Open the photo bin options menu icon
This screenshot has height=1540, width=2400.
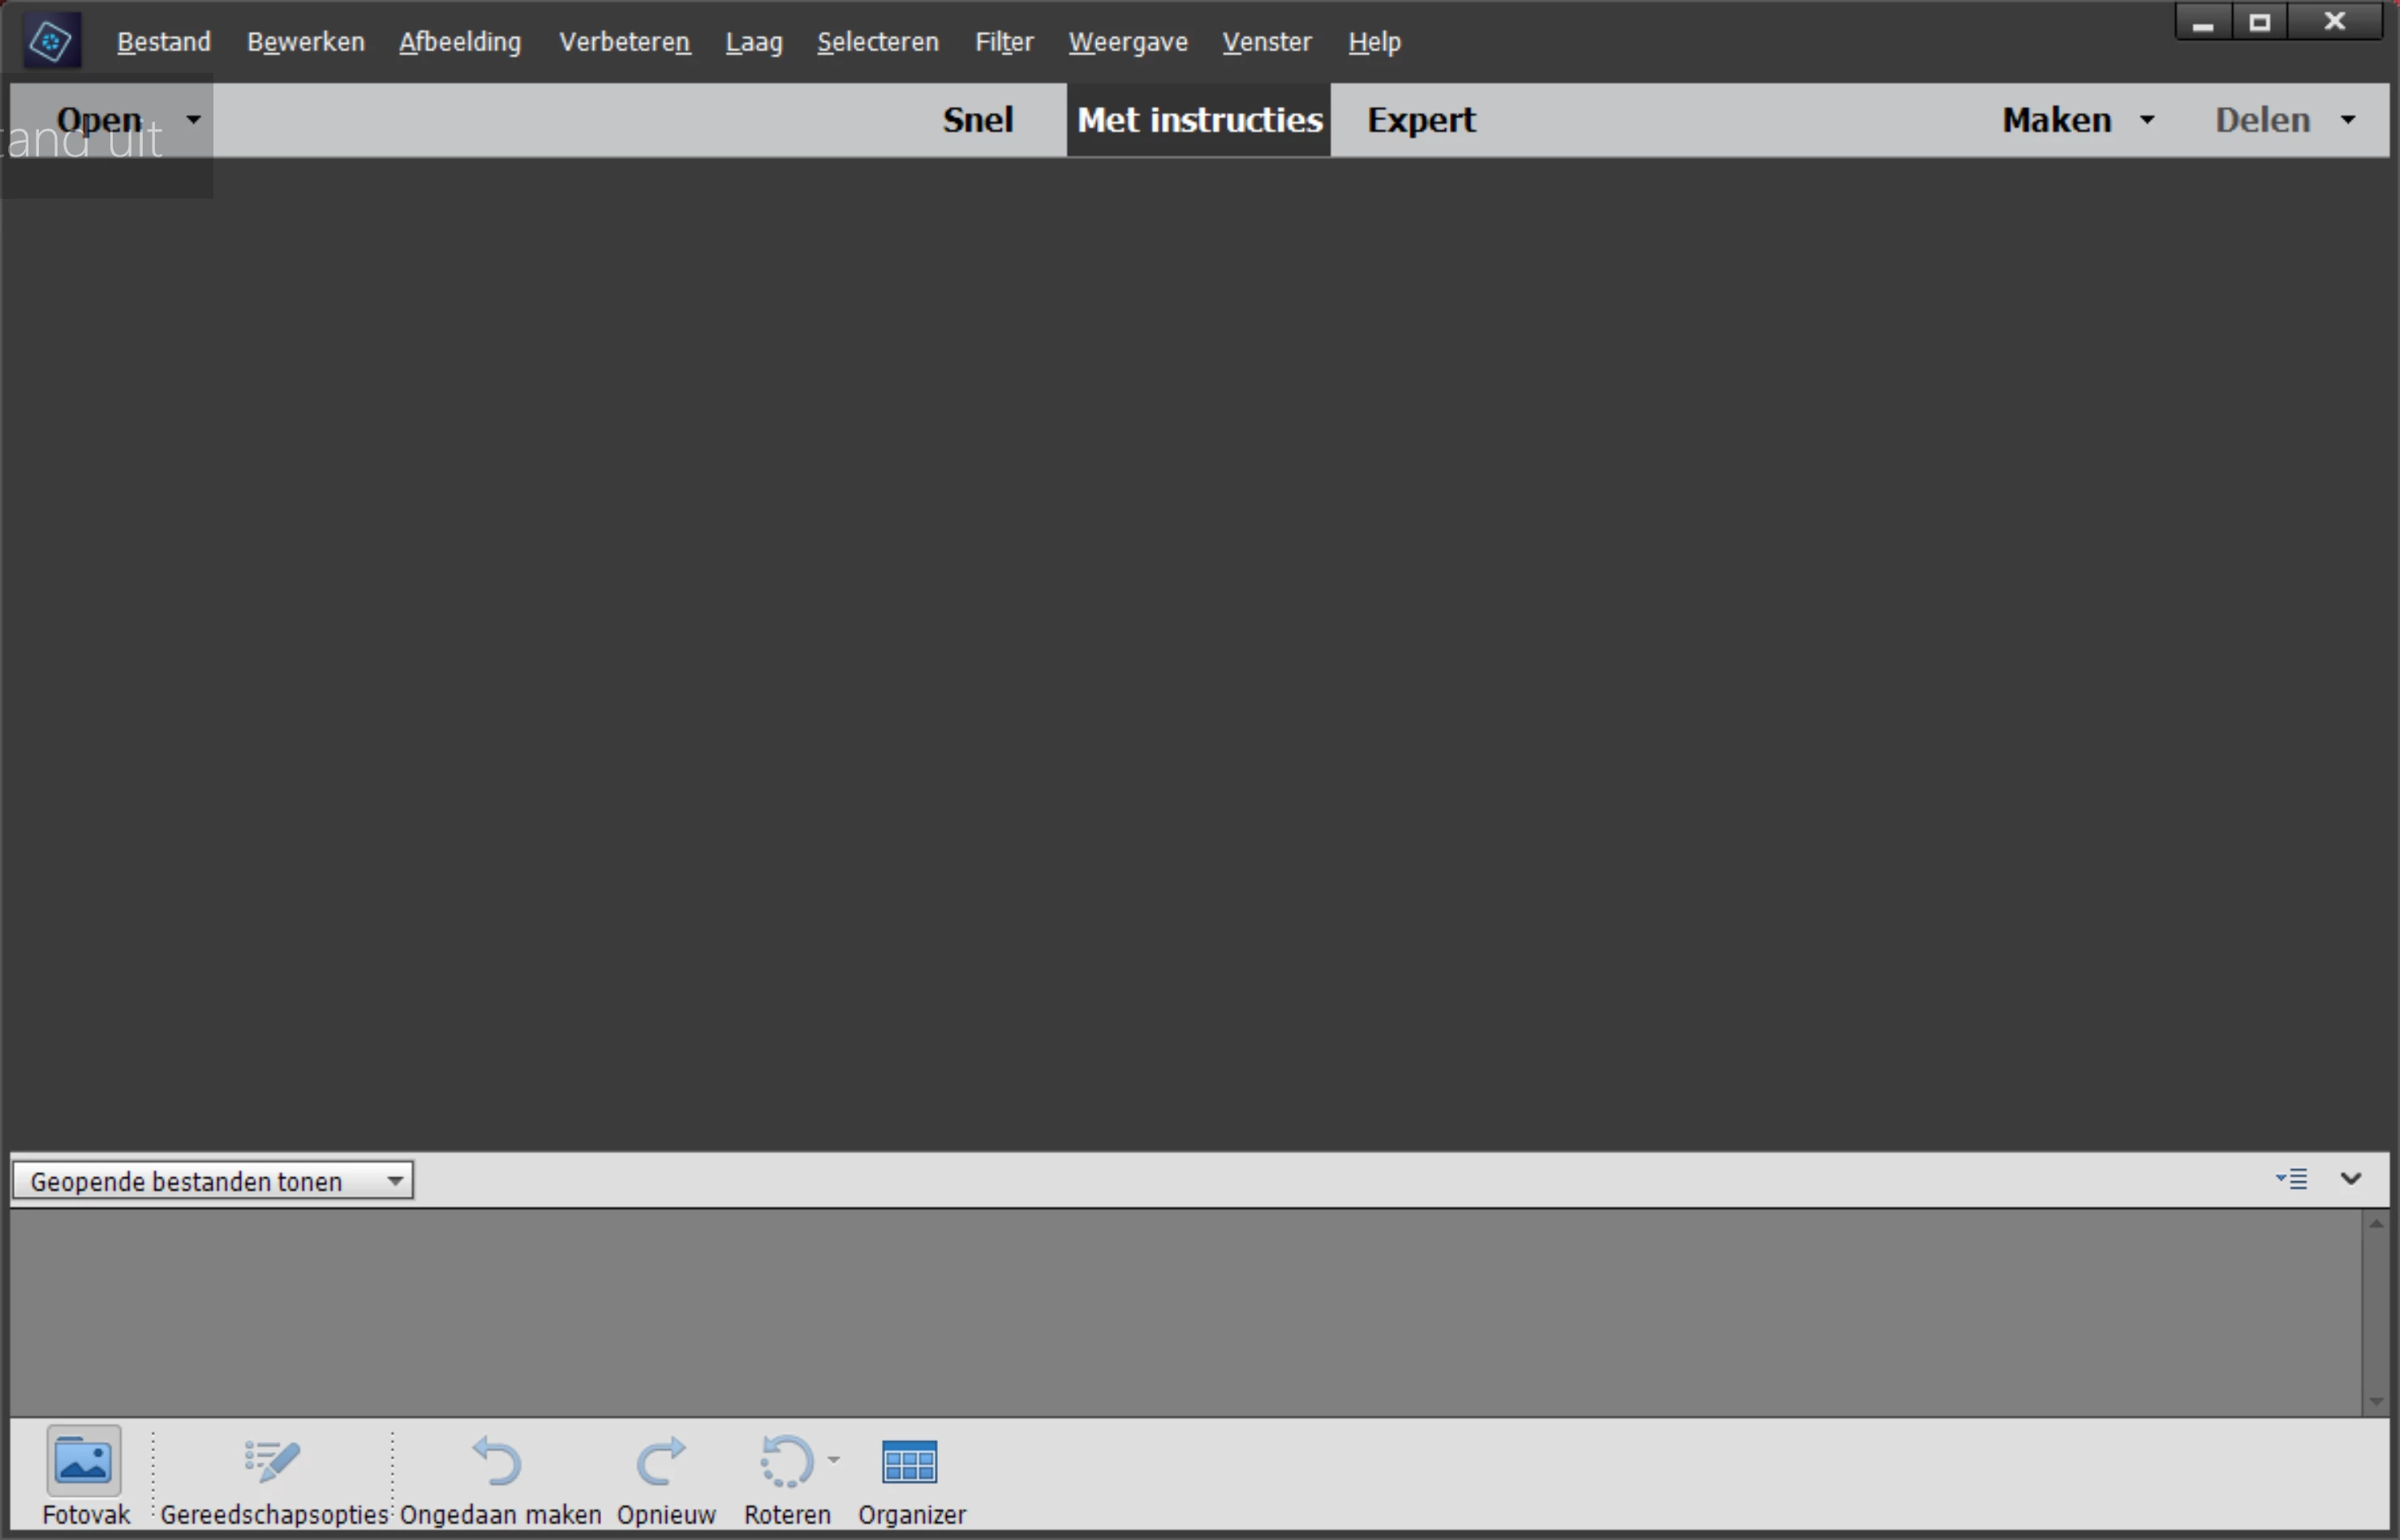[x=2292, y=1179]
